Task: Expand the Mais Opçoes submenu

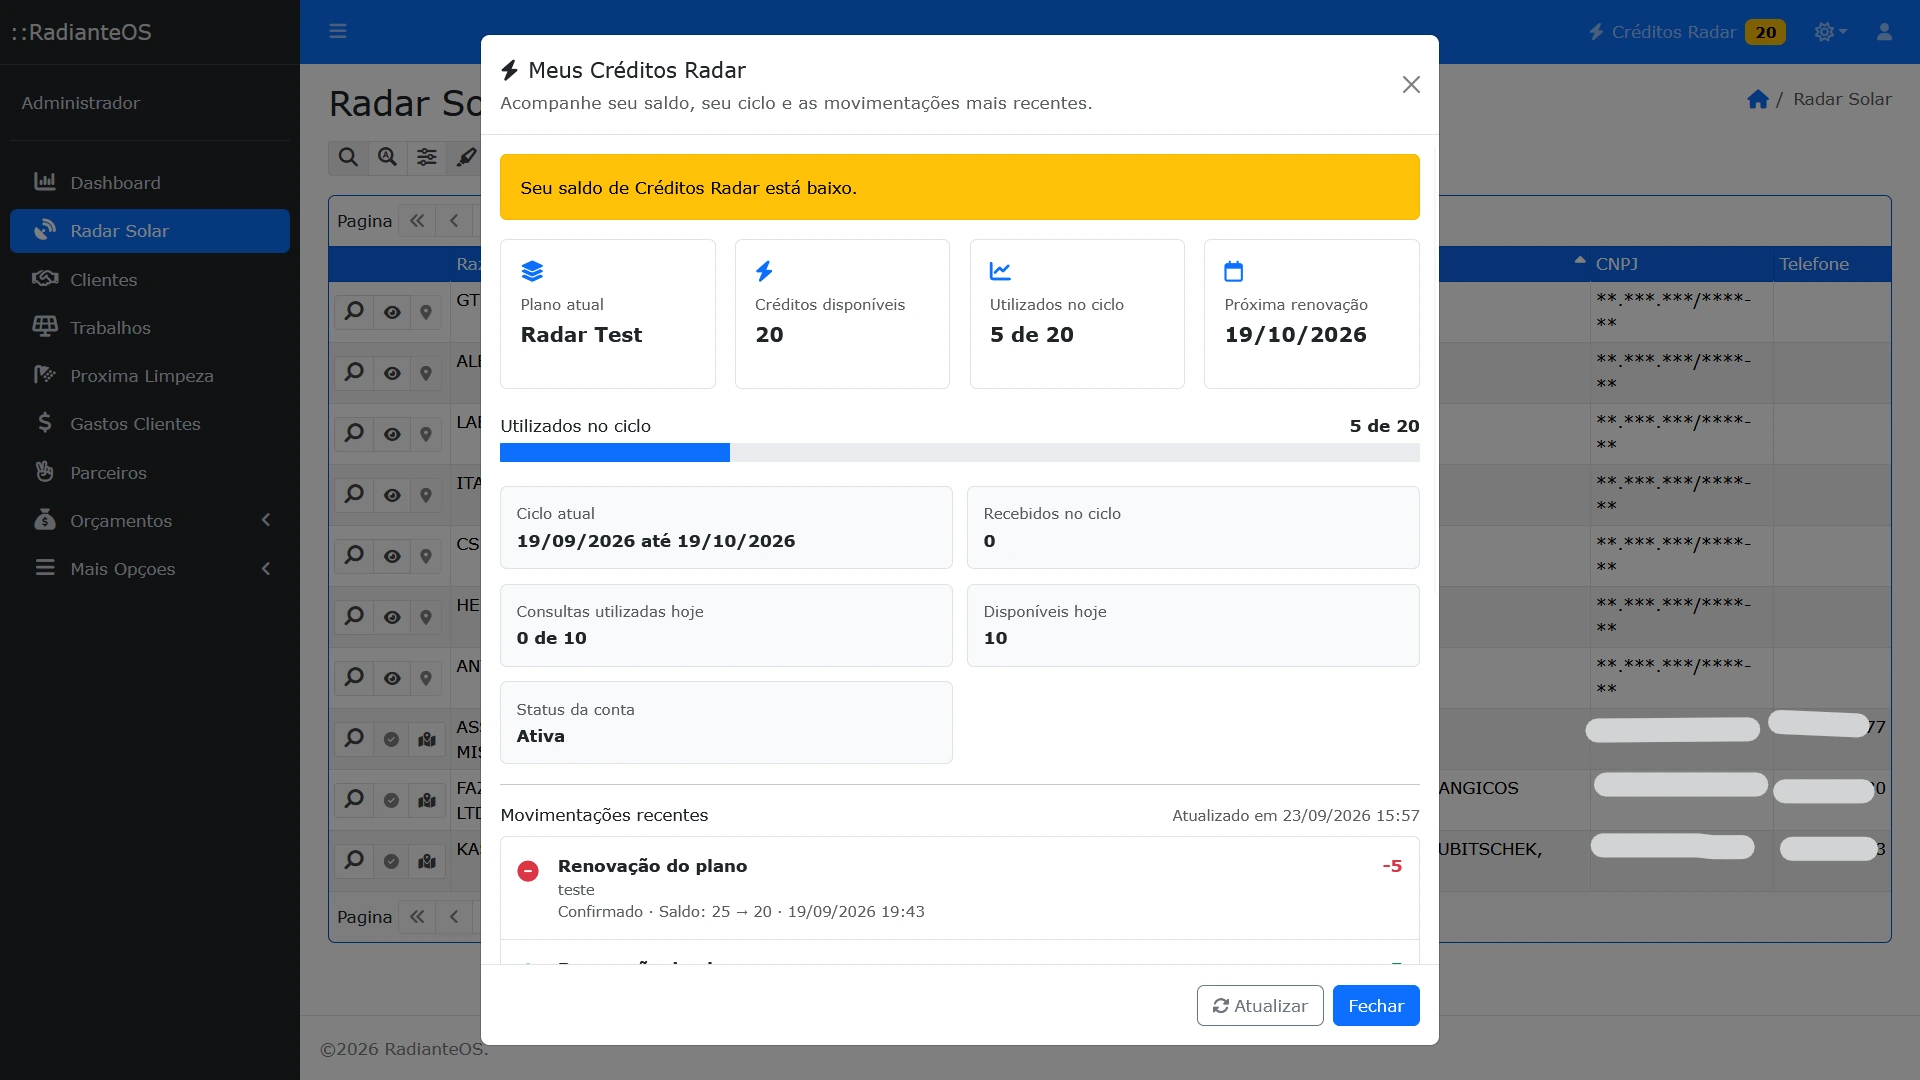Action: [150, 568]
